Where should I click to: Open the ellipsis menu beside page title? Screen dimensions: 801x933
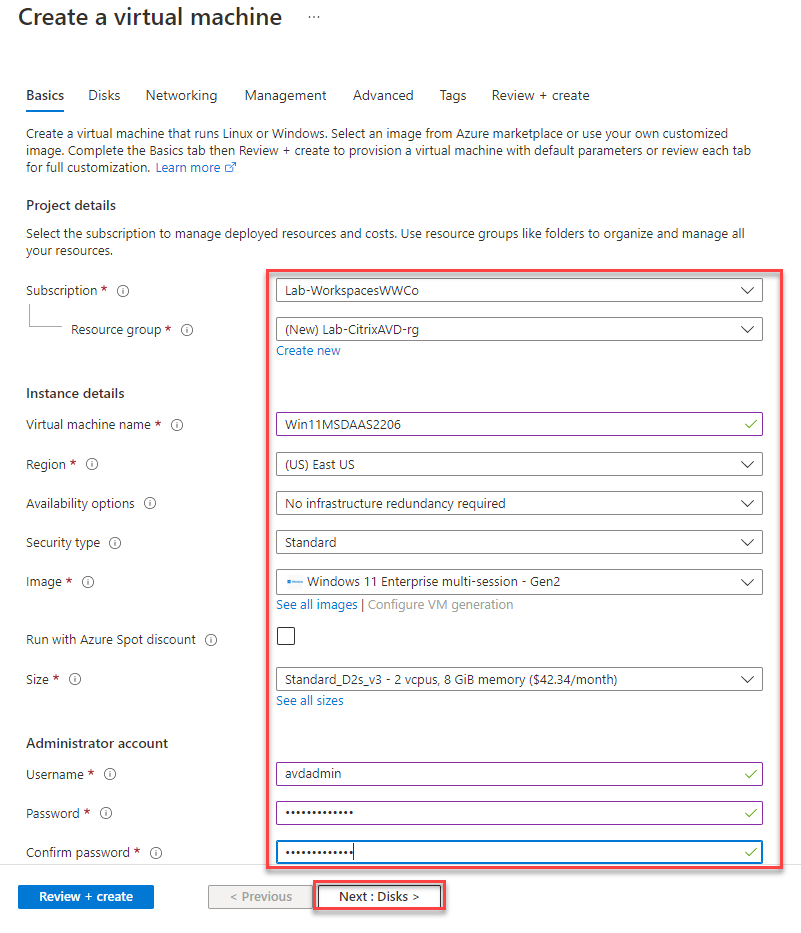point(314,18)
